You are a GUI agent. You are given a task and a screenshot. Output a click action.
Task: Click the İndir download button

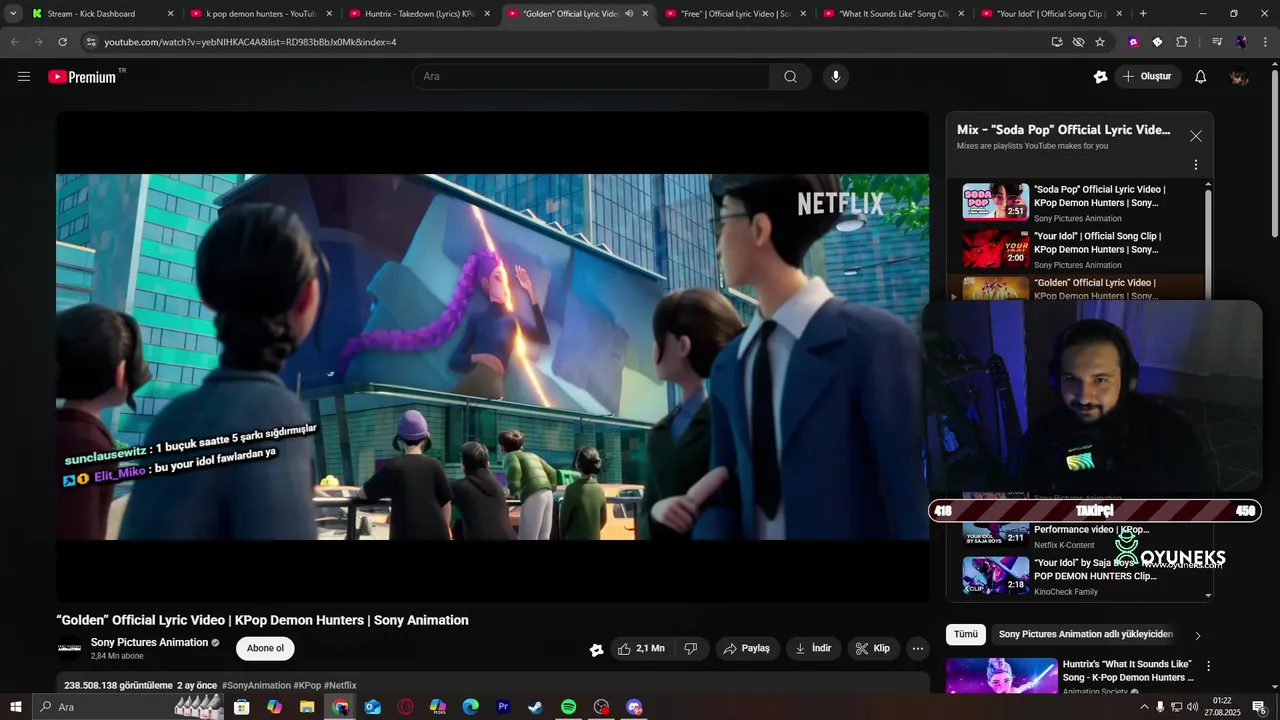coord(813,648)
